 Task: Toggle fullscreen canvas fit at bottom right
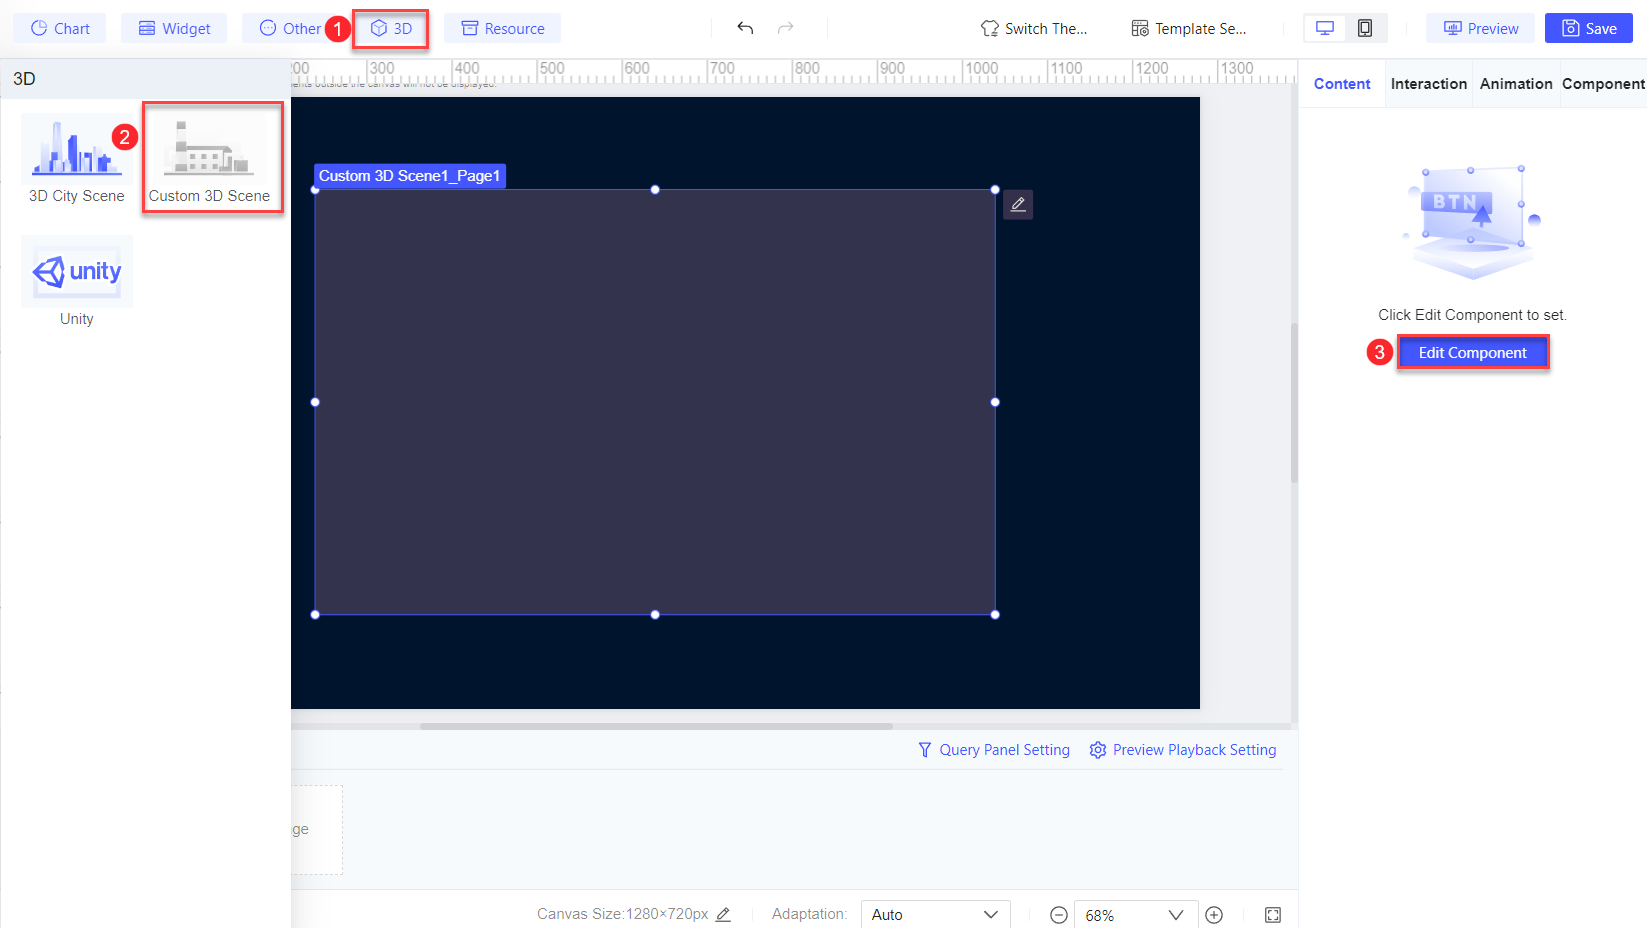point(1272,914)
